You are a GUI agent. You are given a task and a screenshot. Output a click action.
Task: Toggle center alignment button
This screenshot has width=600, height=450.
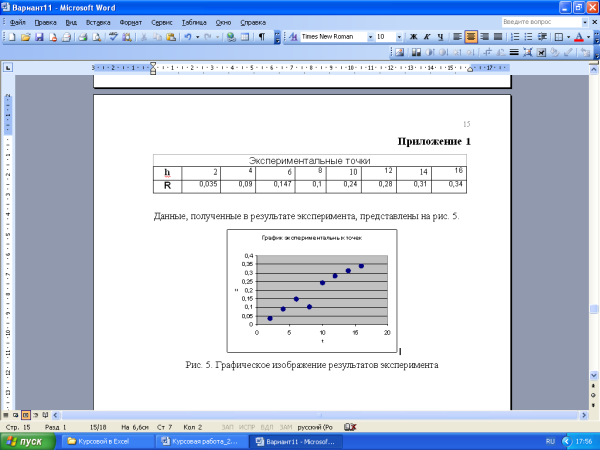470,37
